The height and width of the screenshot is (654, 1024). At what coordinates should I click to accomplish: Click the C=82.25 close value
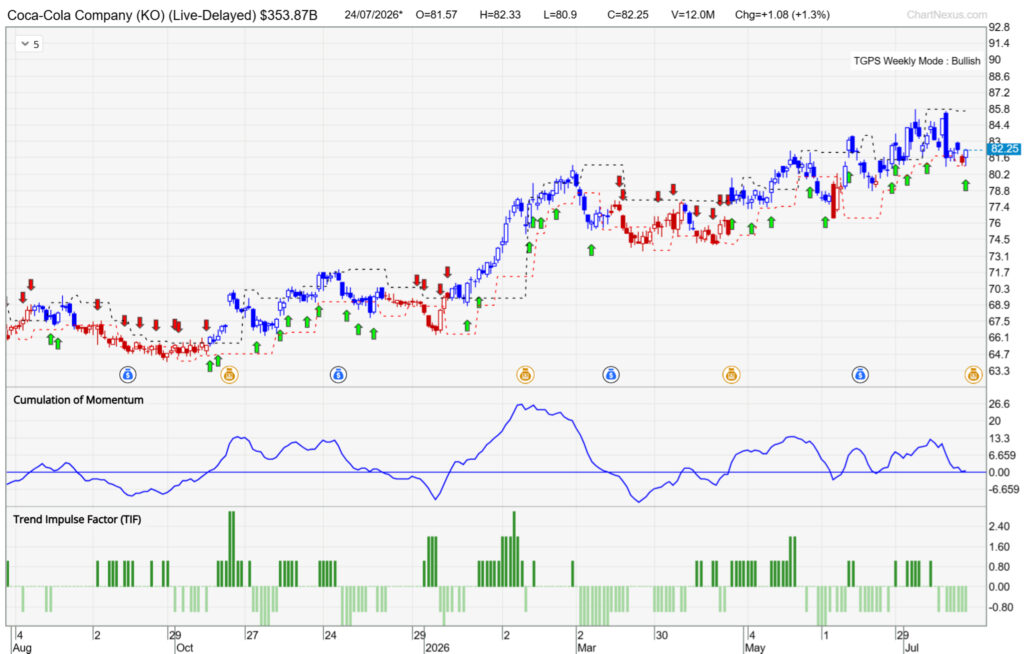tap(628, 14)
